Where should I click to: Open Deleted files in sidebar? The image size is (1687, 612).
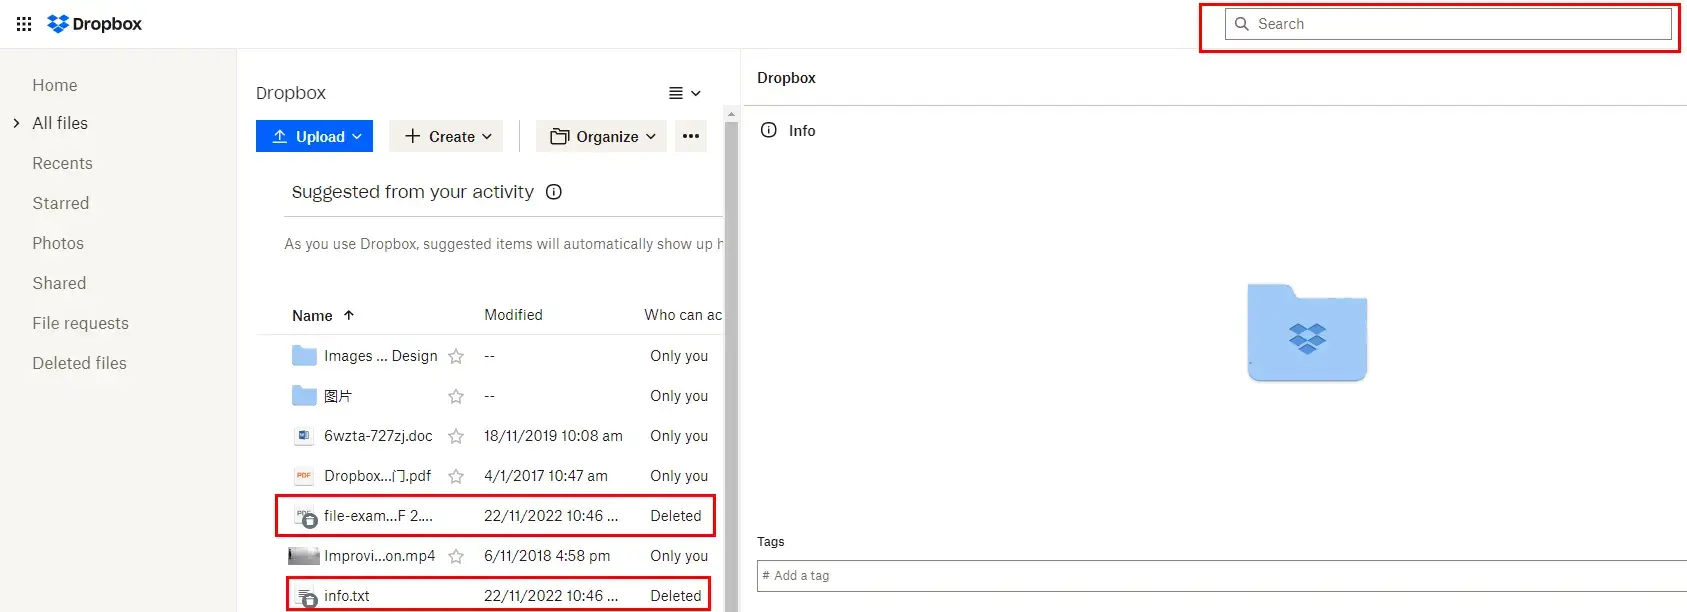(x=79, y=363)
